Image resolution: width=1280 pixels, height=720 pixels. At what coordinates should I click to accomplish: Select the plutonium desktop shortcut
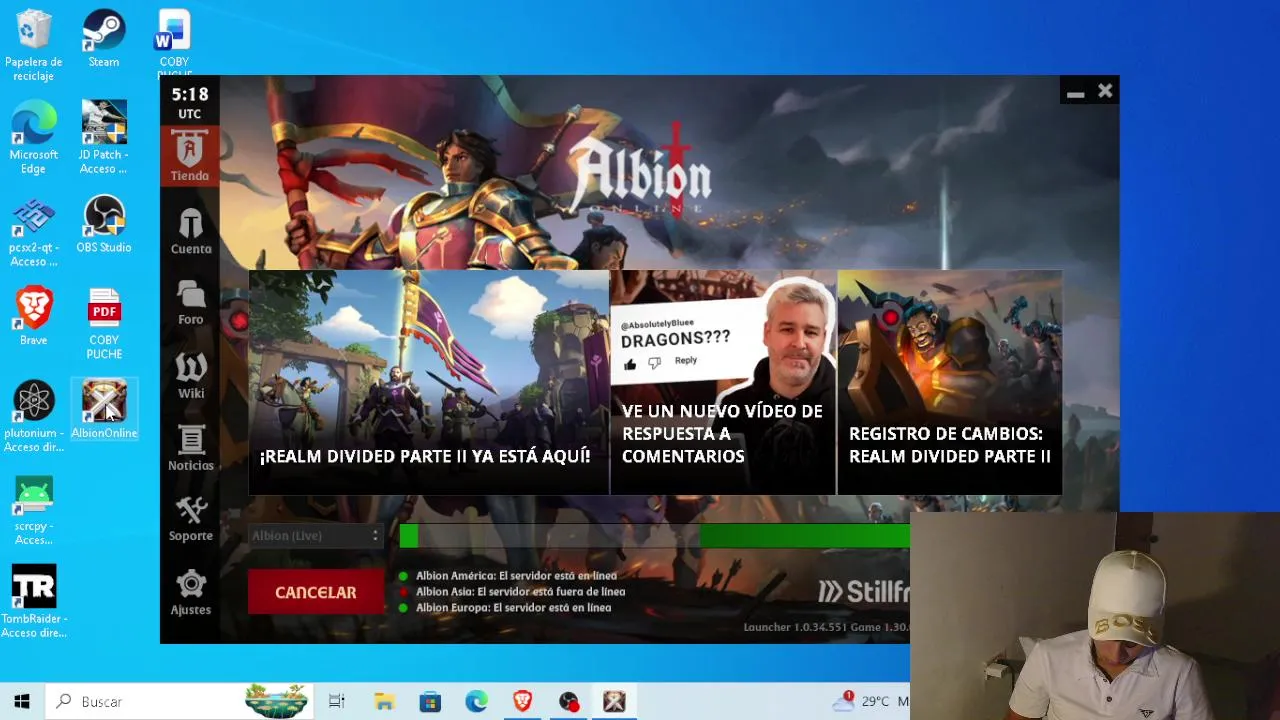(34, 417)
